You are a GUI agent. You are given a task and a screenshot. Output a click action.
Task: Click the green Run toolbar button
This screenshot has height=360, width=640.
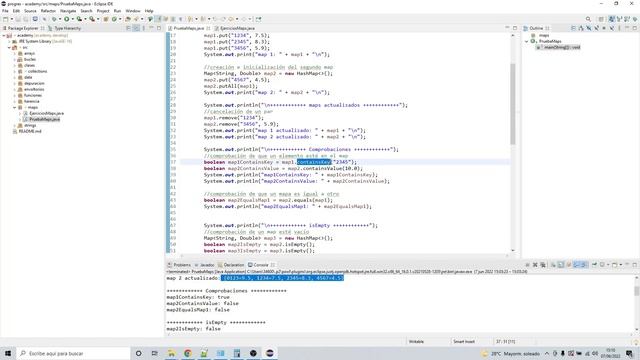(67, 19)
